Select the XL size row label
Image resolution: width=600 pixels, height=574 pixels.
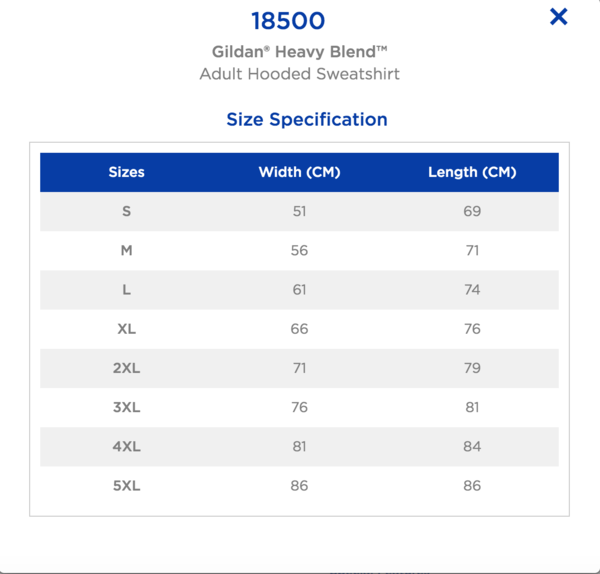[x=126, y=329]
